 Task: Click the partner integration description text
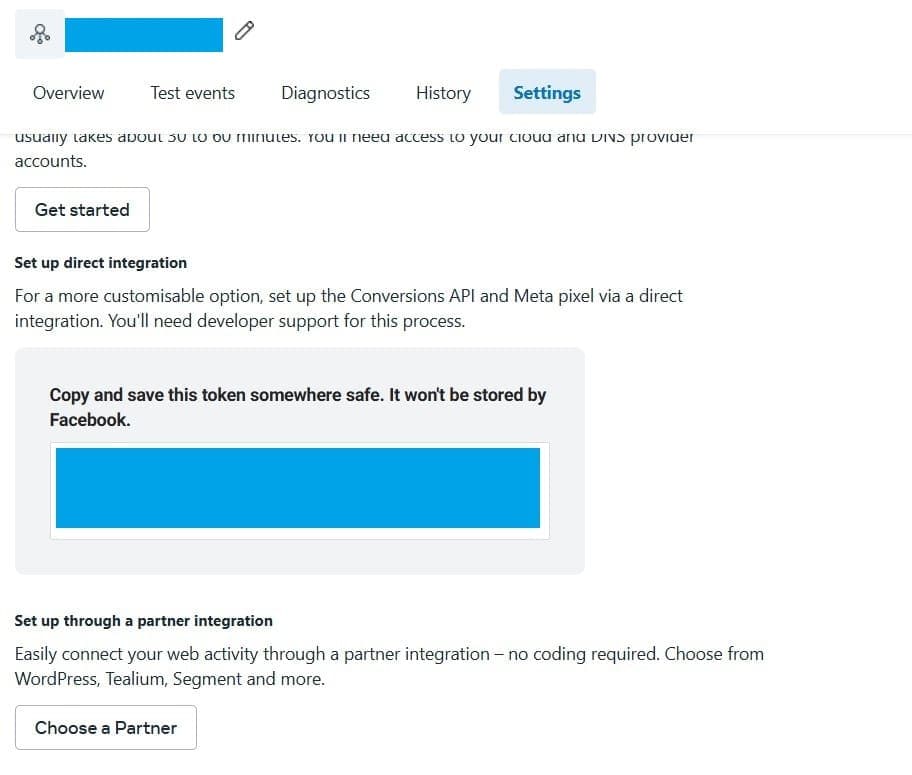389,665
